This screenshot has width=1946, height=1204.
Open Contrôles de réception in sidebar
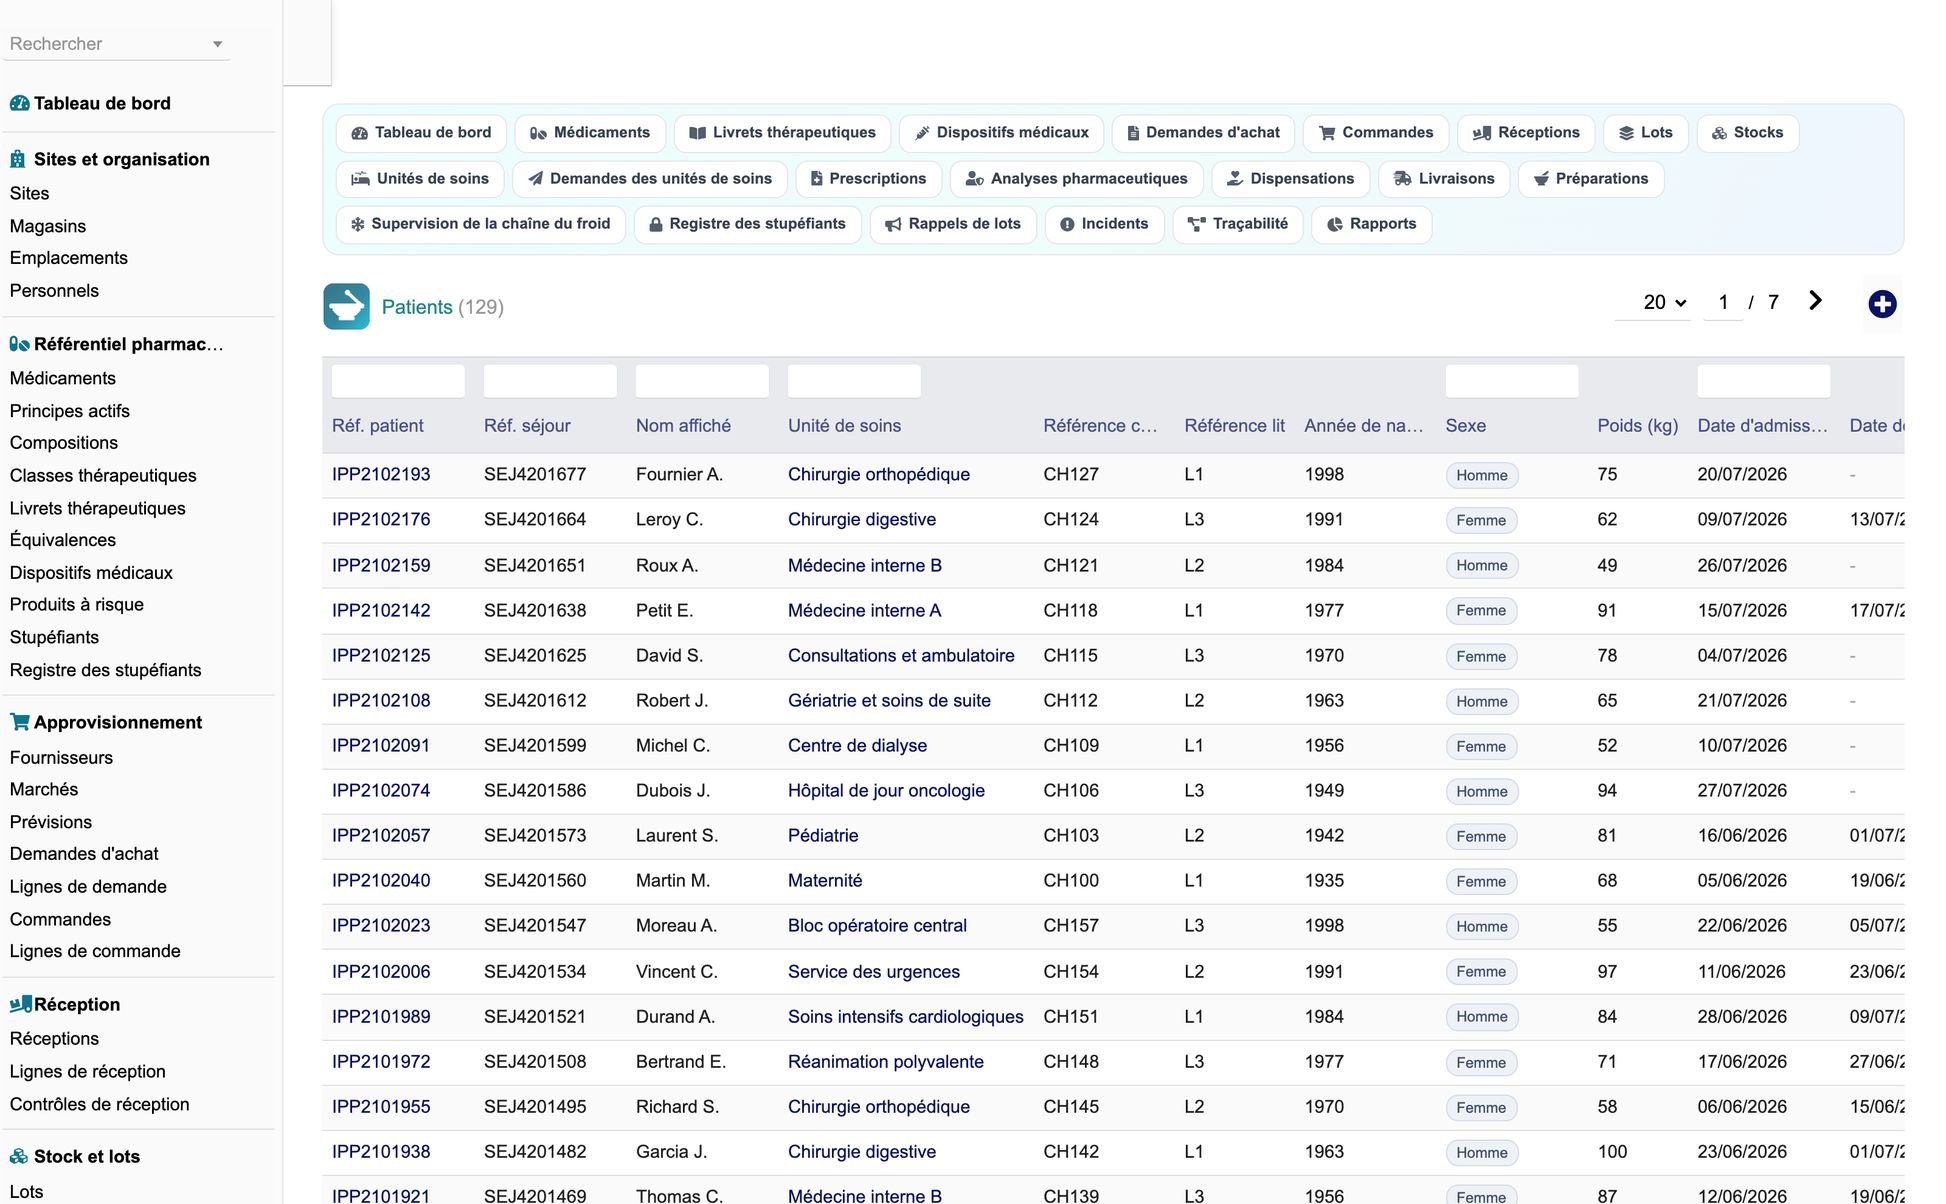(100, 1105)
